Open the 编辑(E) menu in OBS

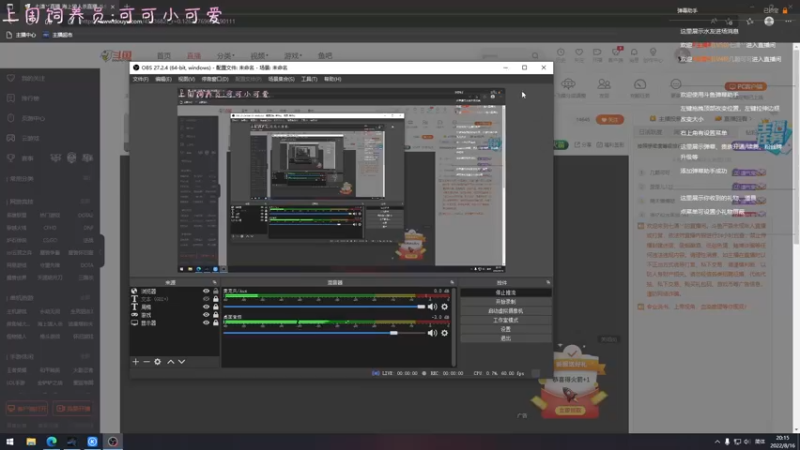coord(163,79)
